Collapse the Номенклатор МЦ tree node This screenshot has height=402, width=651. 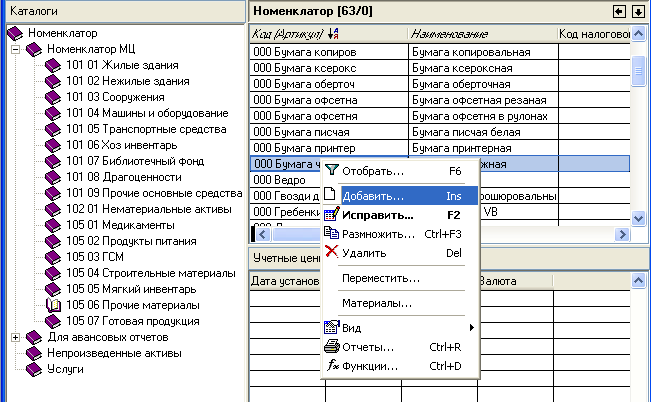[15, 49]
